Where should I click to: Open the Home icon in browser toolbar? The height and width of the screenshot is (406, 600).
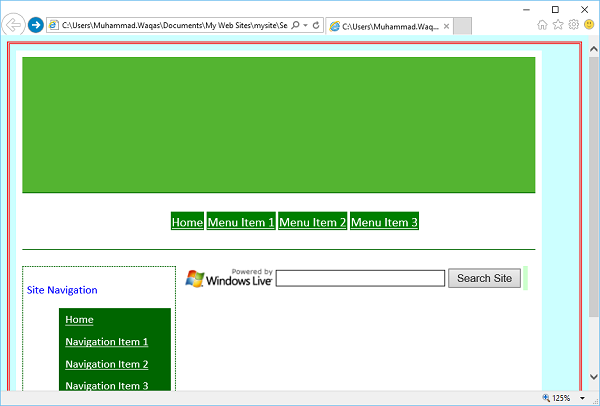[543, 25]
